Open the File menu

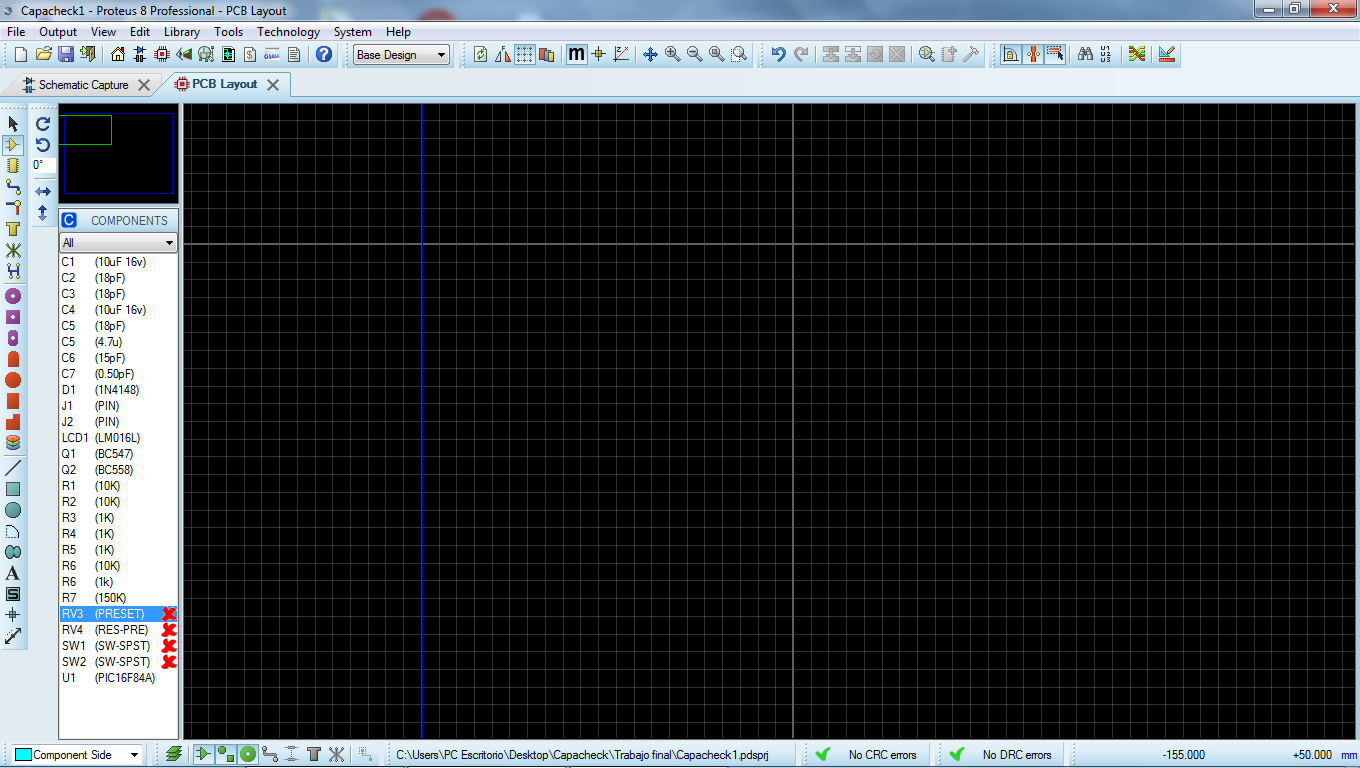(x=16, y=32)
